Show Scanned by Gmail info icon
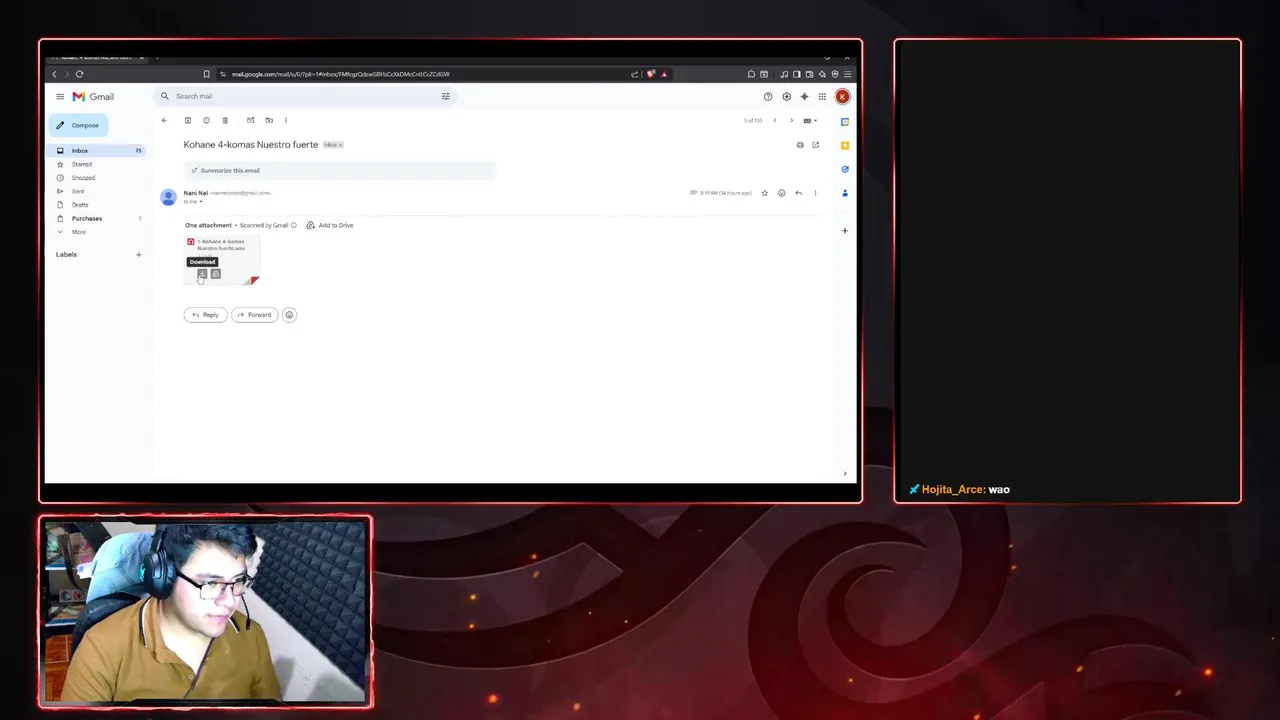1280x720 pixels. (x=293, y=226)
